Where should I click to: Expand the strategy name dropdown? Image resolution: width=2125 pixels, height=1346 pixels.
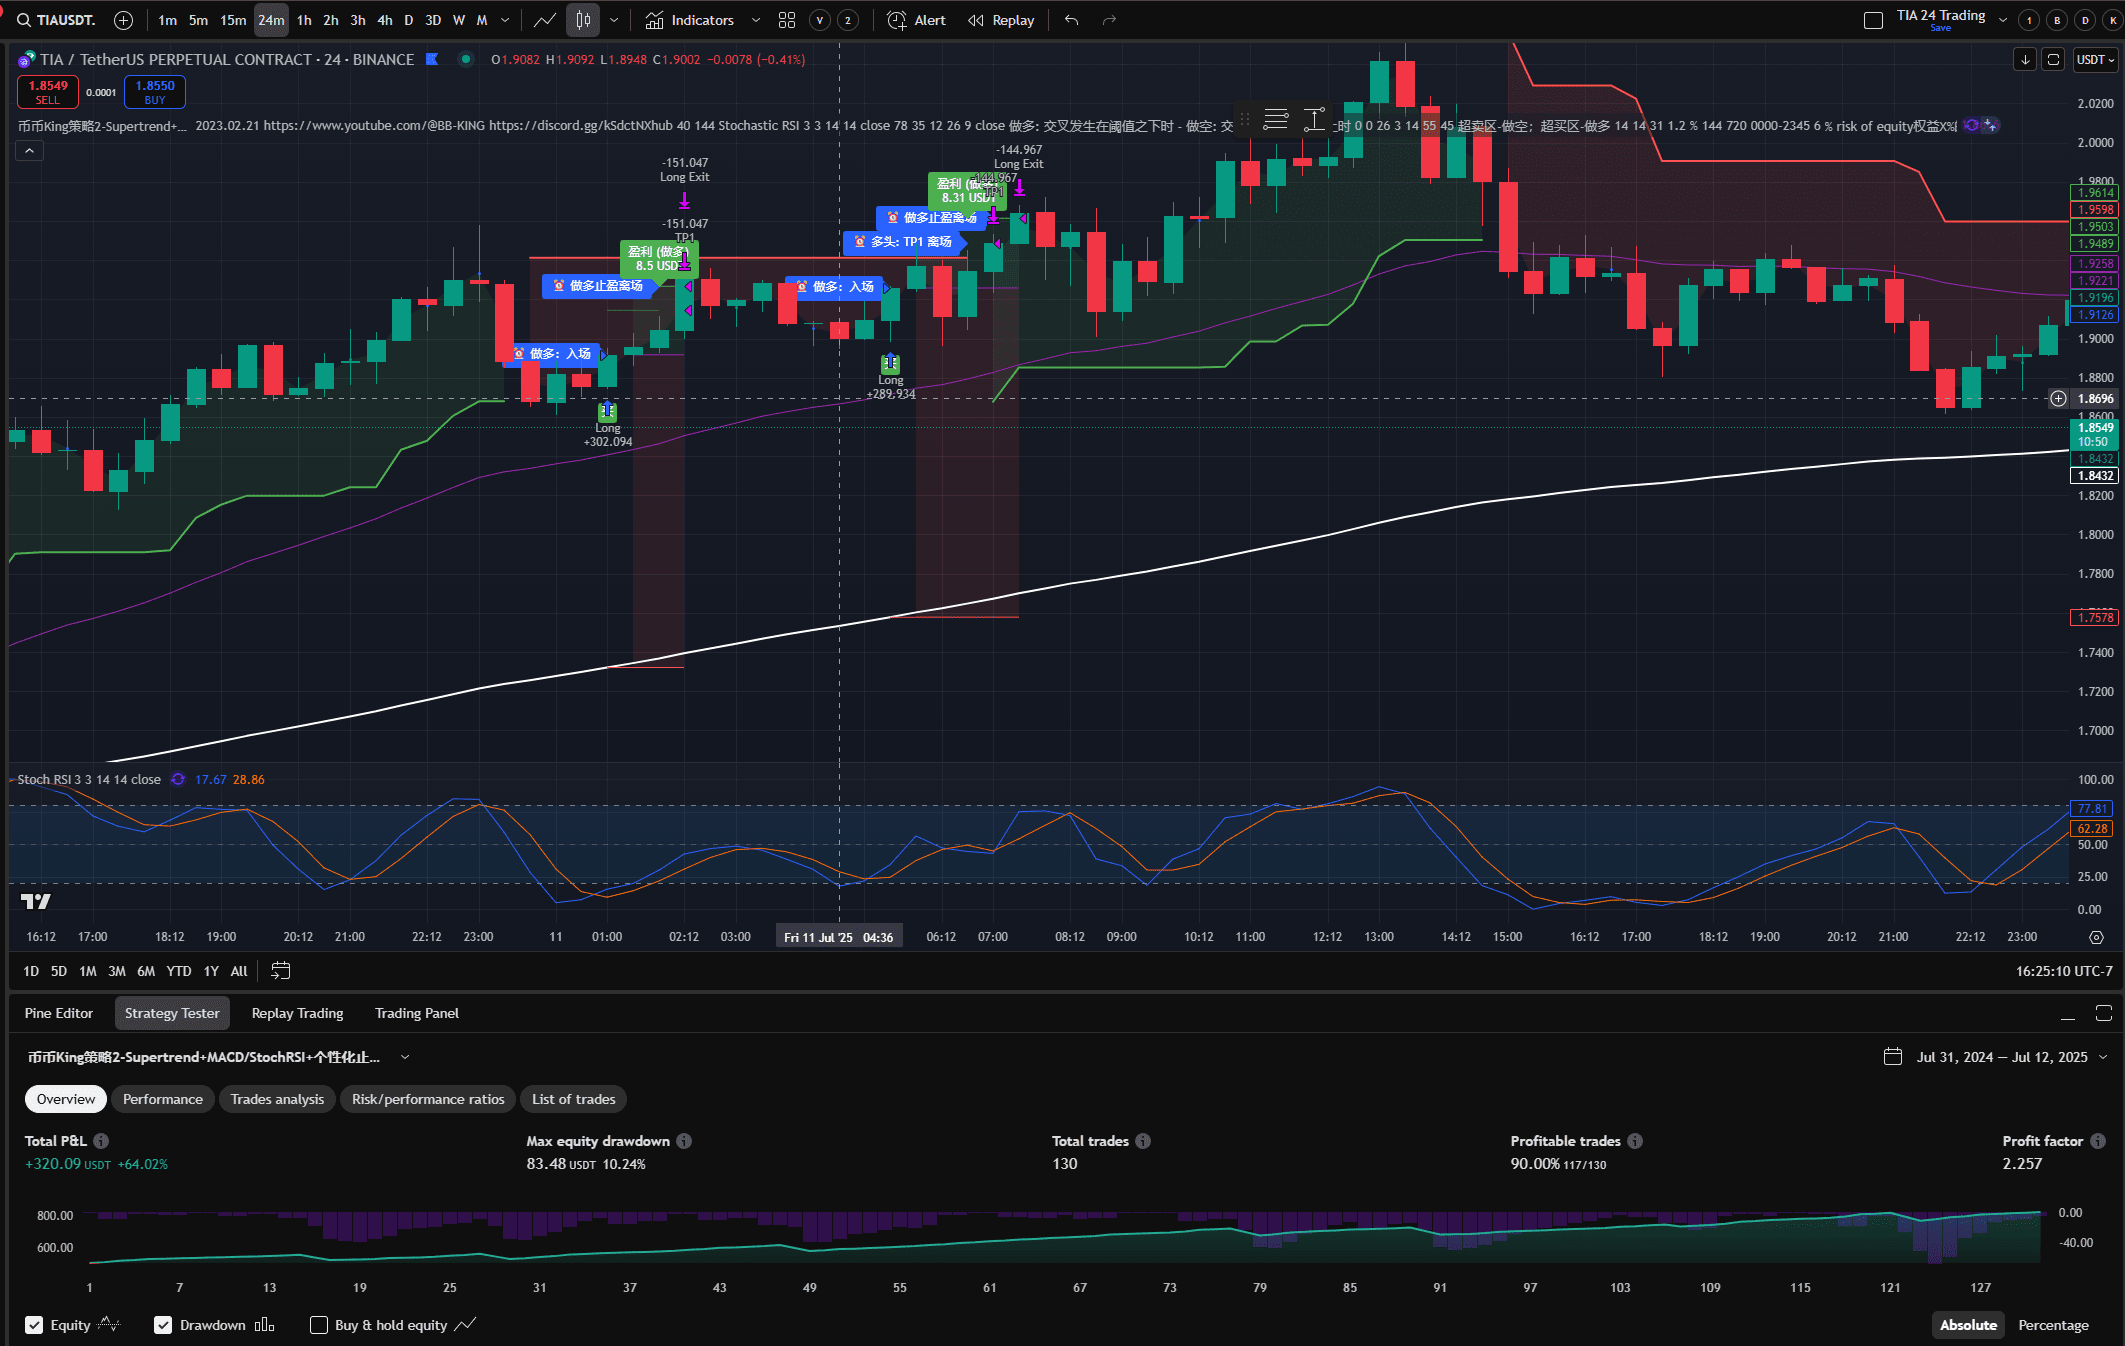(x=405, y=1057)
